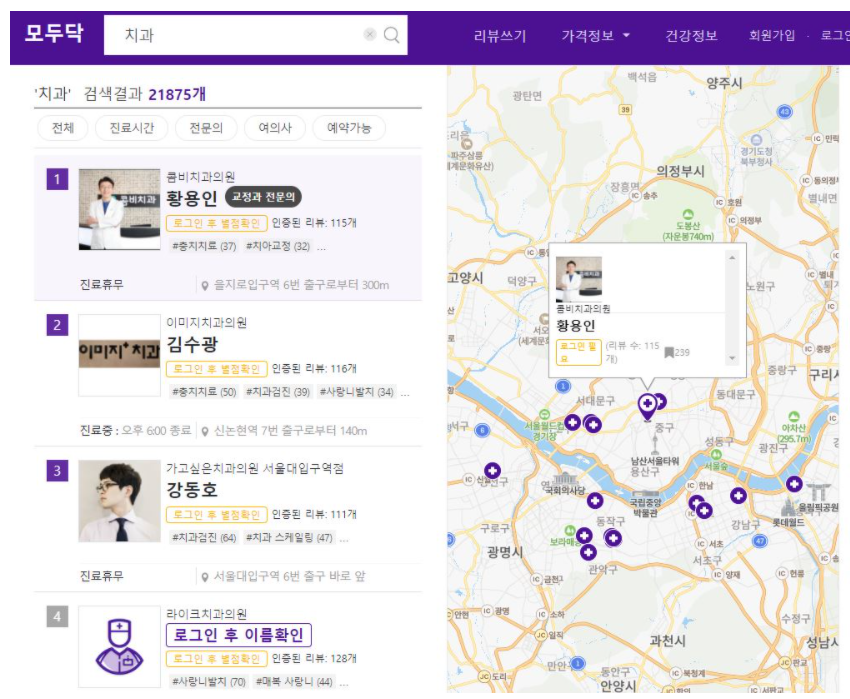The width and height of the screenshot is (850, 699).
Task: Click 로그인 후 별점확인 for 라이크치과의원
Action: (x=217, y=659)
